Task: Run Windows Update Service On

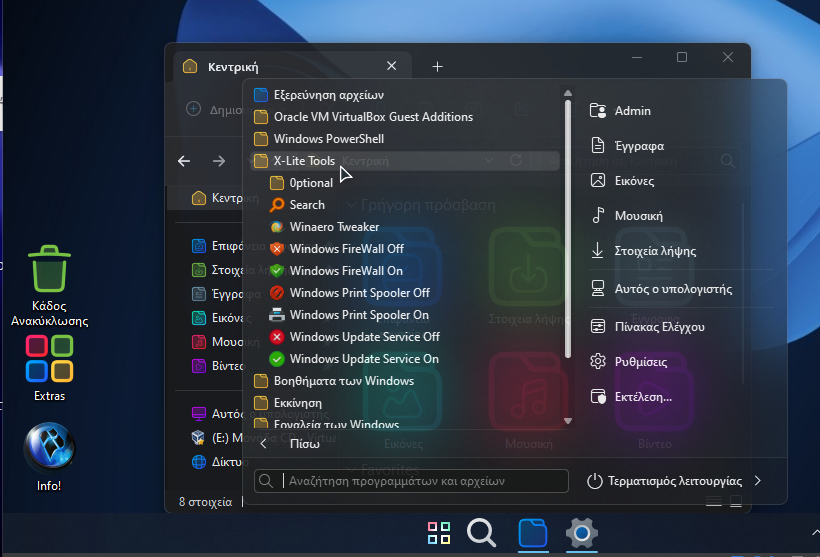Action: 354,358
